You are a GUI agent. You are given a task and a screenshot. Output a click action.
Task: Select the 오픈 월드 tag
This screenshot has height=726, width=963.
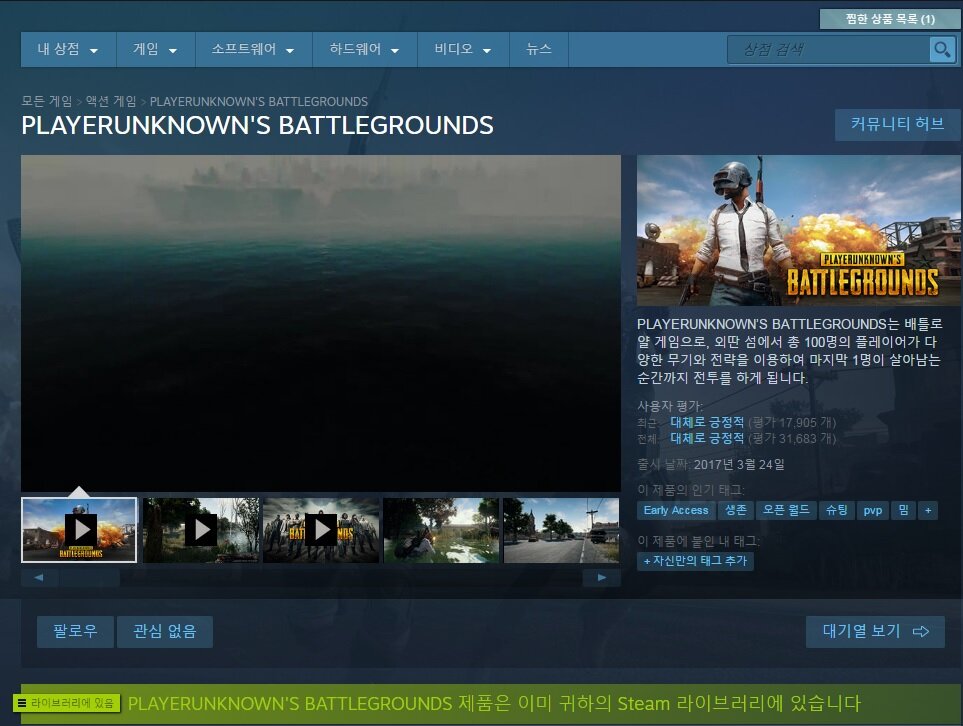click(786, 510)
